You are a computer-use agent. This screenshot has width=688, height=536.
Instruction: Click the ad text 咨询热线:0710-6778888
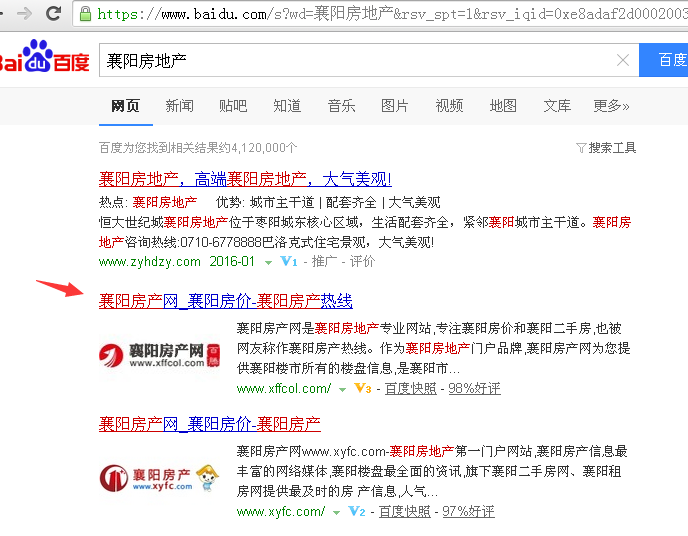click(193, 242)
